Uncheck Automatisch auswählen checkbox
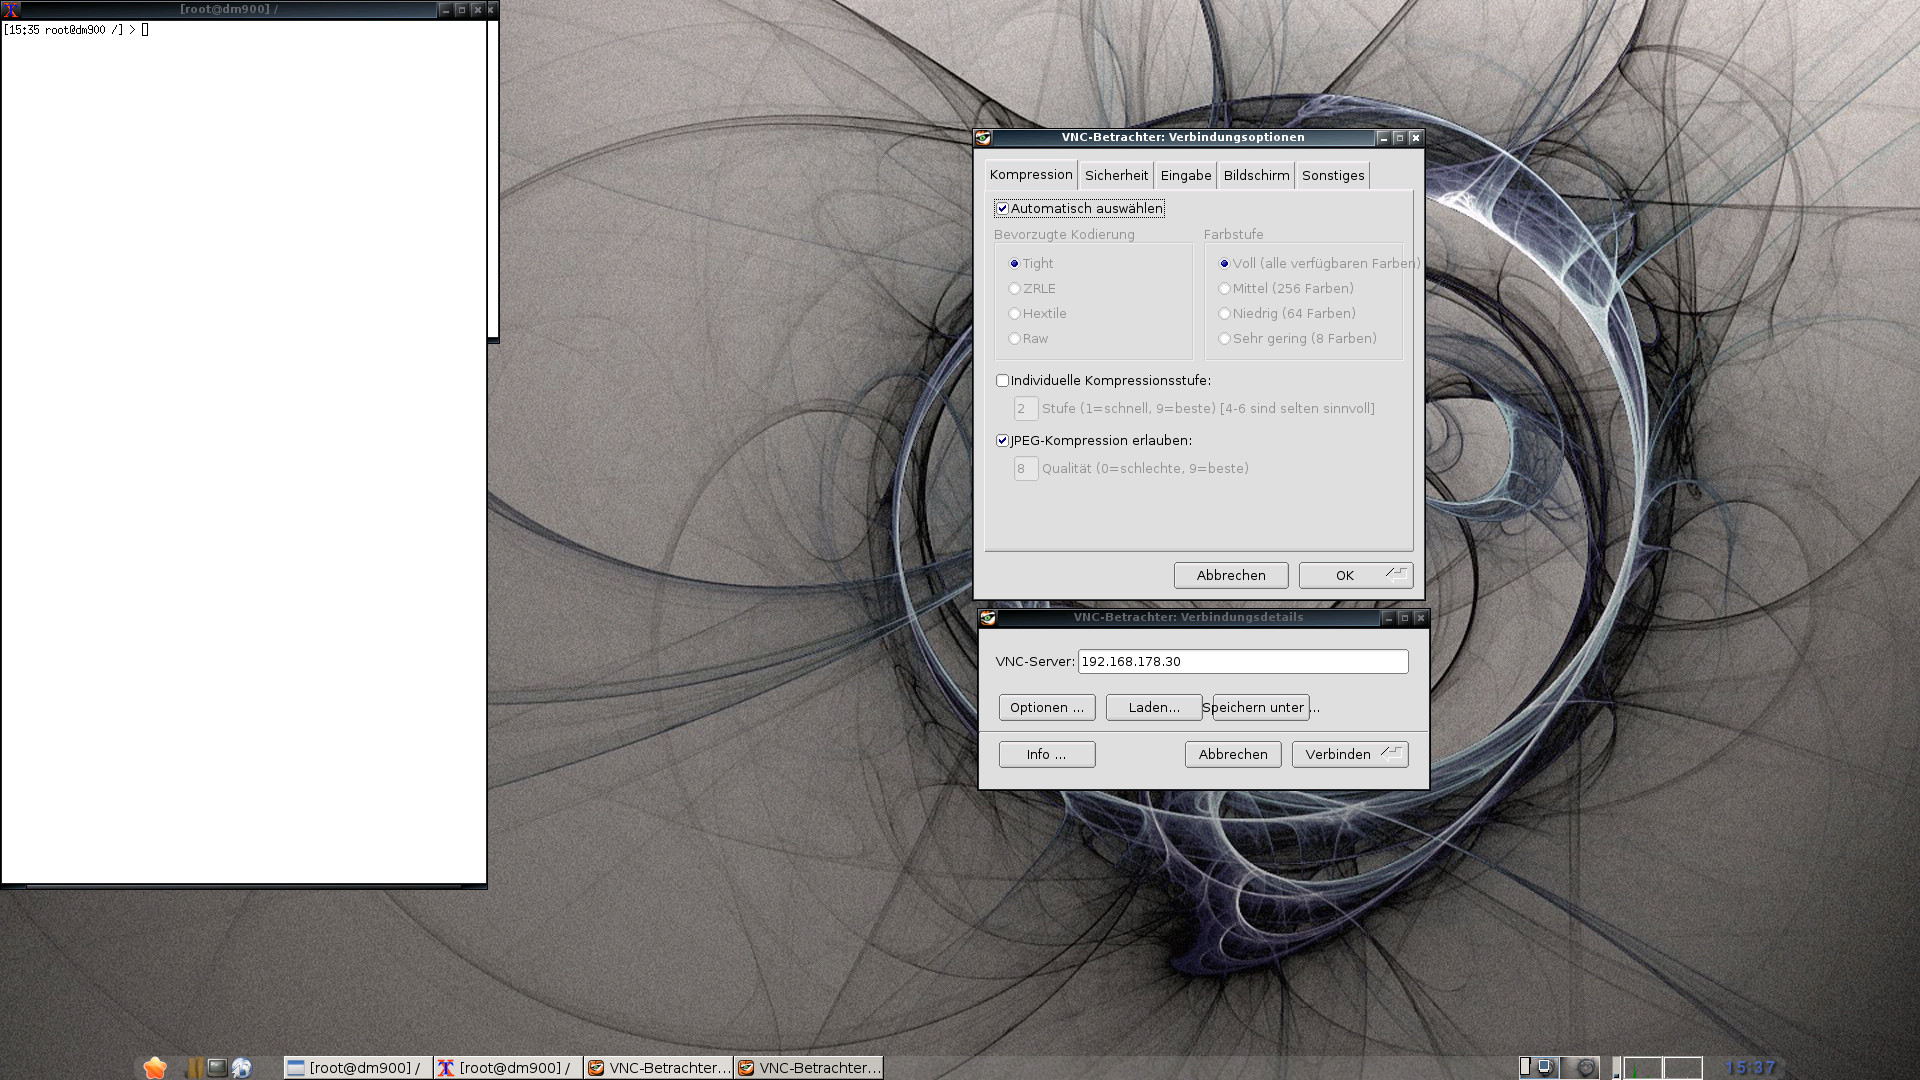 pos(1002,209)
